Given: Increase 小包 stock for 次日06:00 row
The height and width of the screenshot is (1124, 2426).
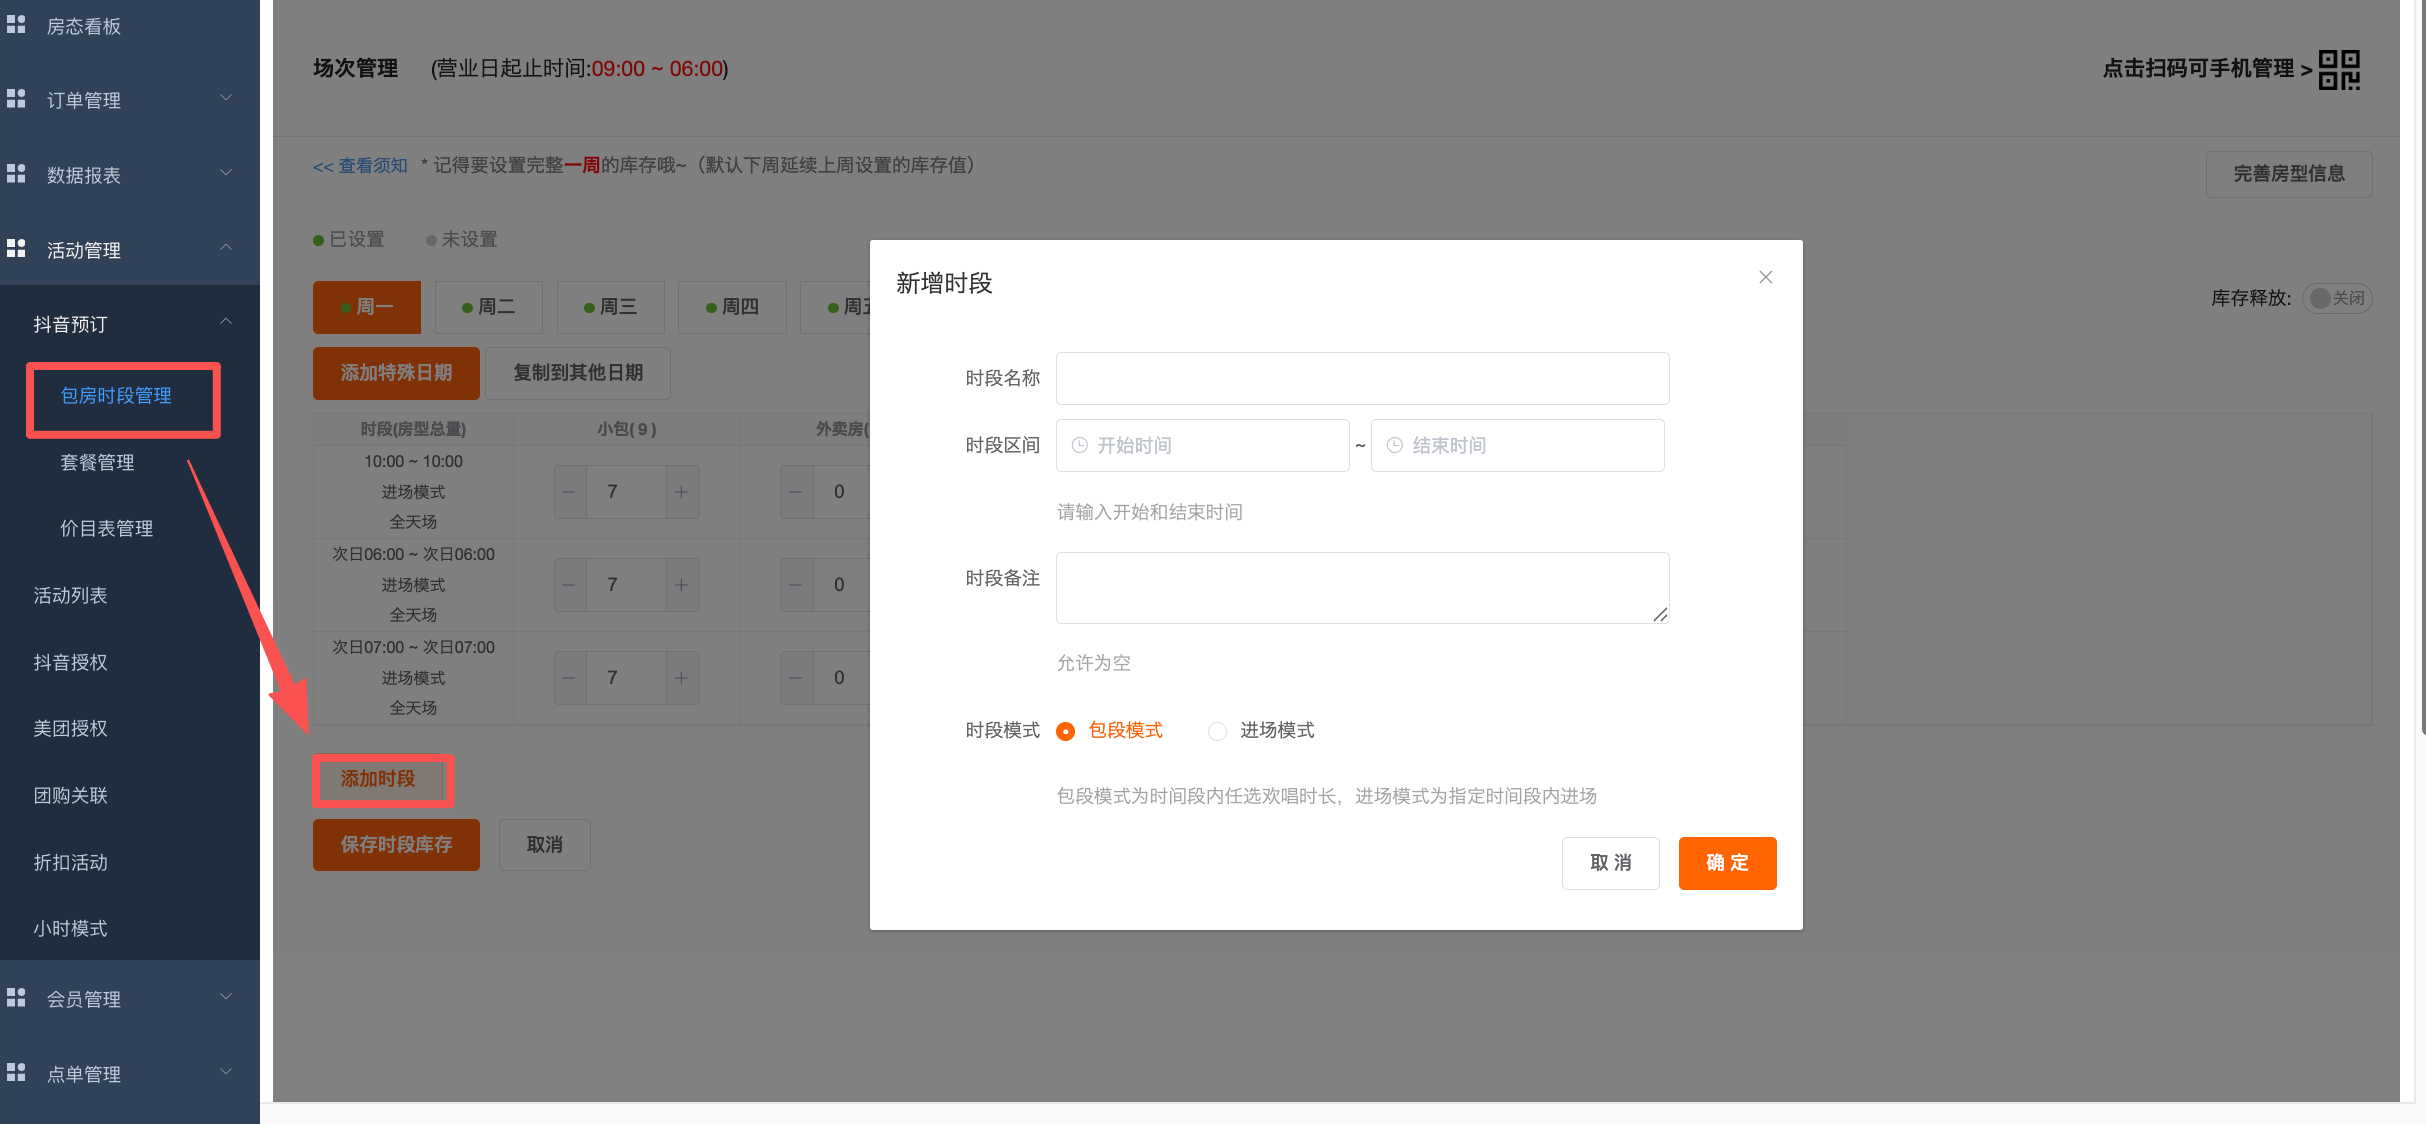Looking at the screenshot, I should 681,585.
